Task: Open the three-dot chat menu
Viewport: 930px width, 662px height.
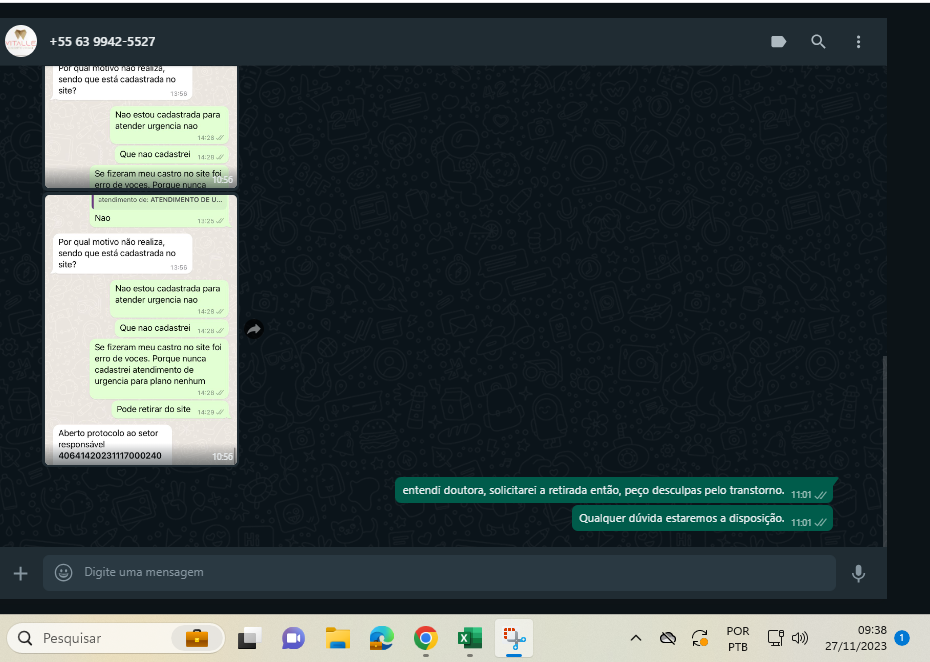Action: [x=858, y=42]
